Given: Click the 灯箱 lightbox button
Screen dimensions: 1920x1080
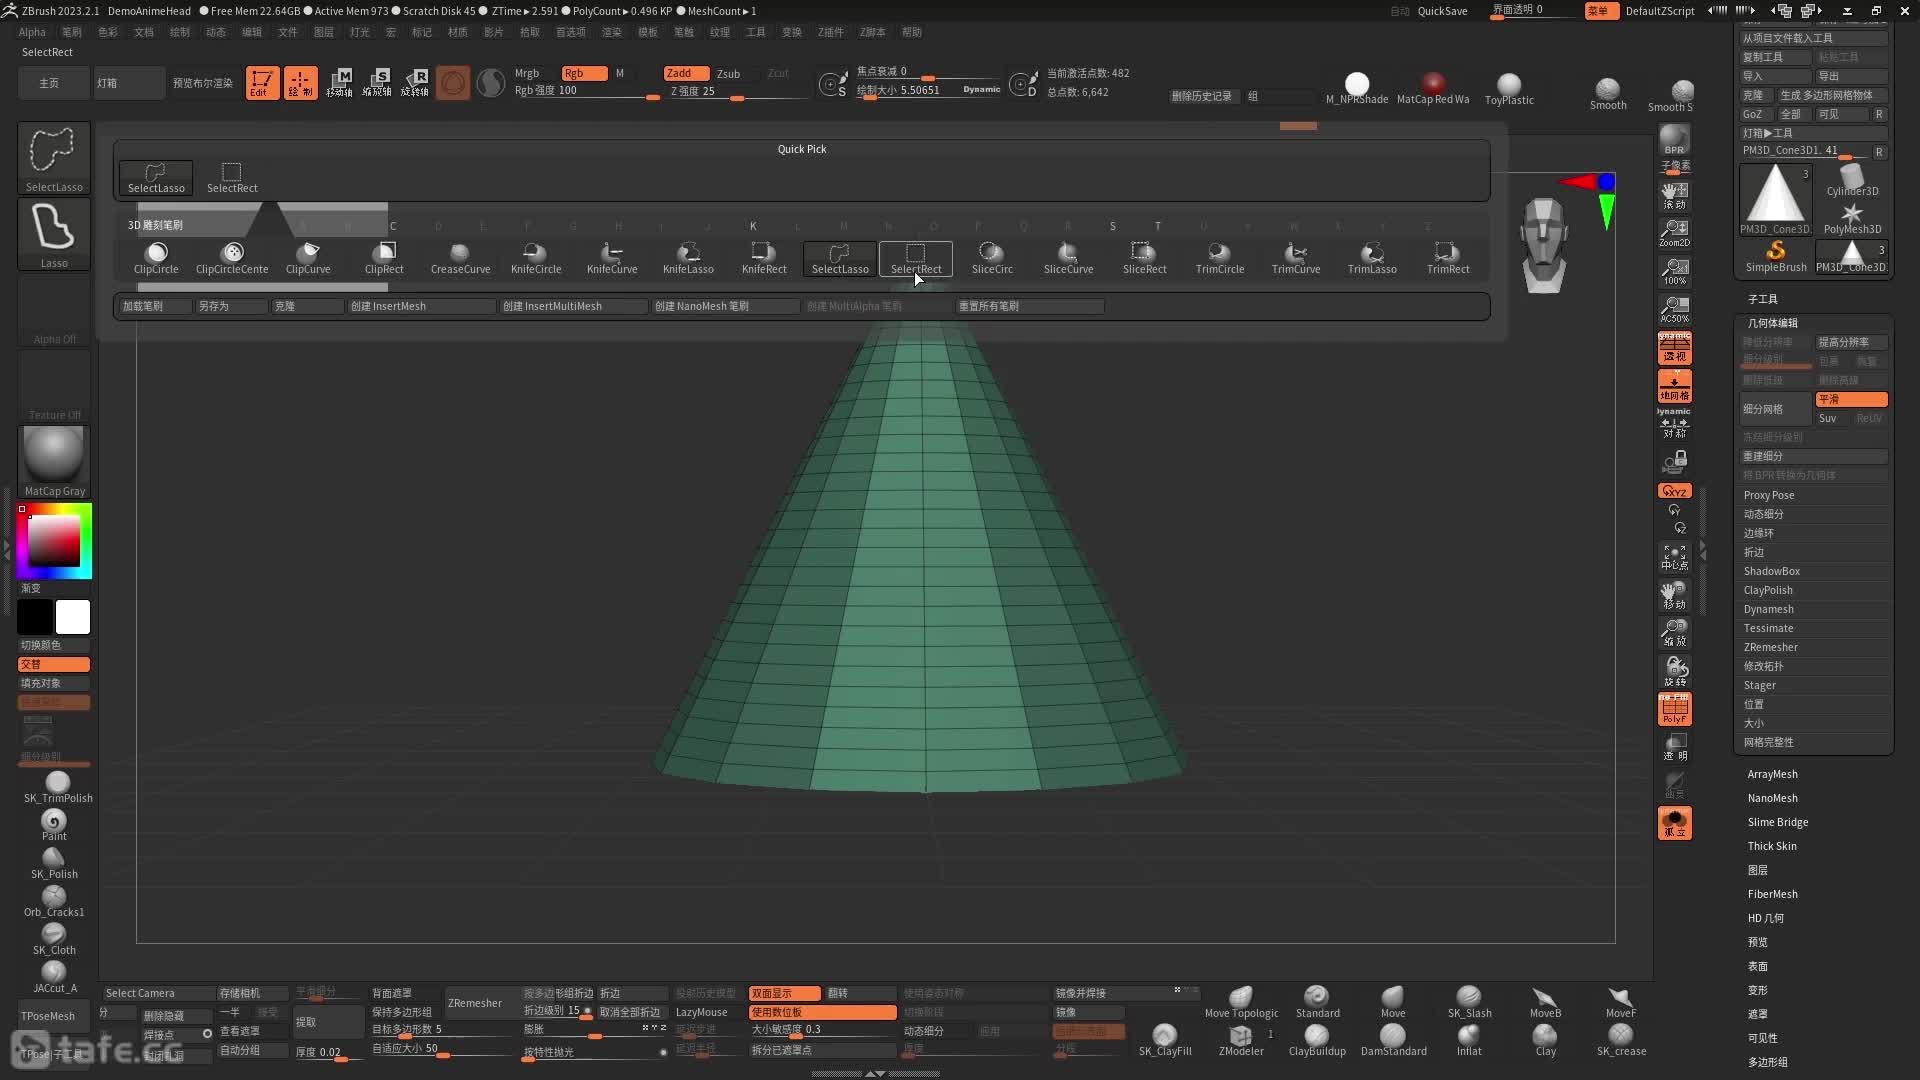Looking at the screenshot, I should [x=129, y=82].
